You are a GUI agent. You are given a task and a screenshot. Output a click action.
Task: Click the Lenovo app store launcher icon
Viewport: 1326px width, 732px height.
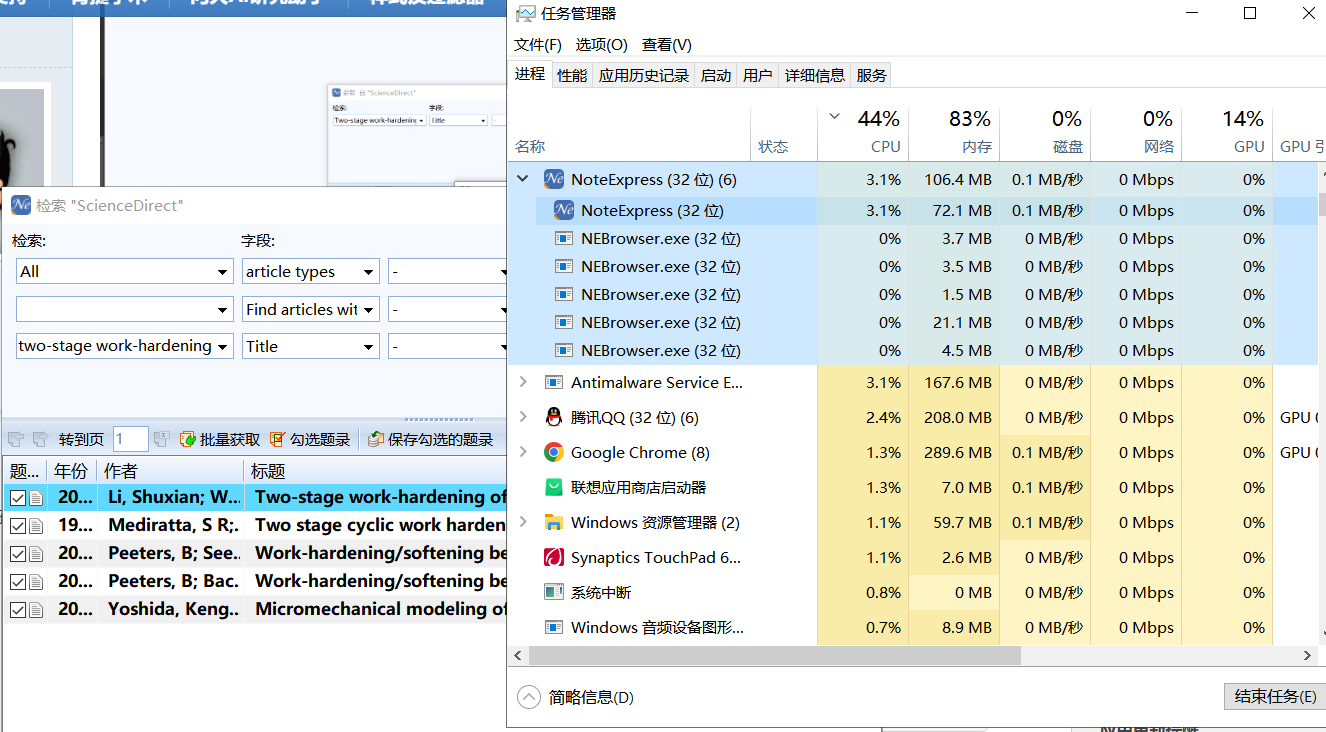[x=554, y=488]
